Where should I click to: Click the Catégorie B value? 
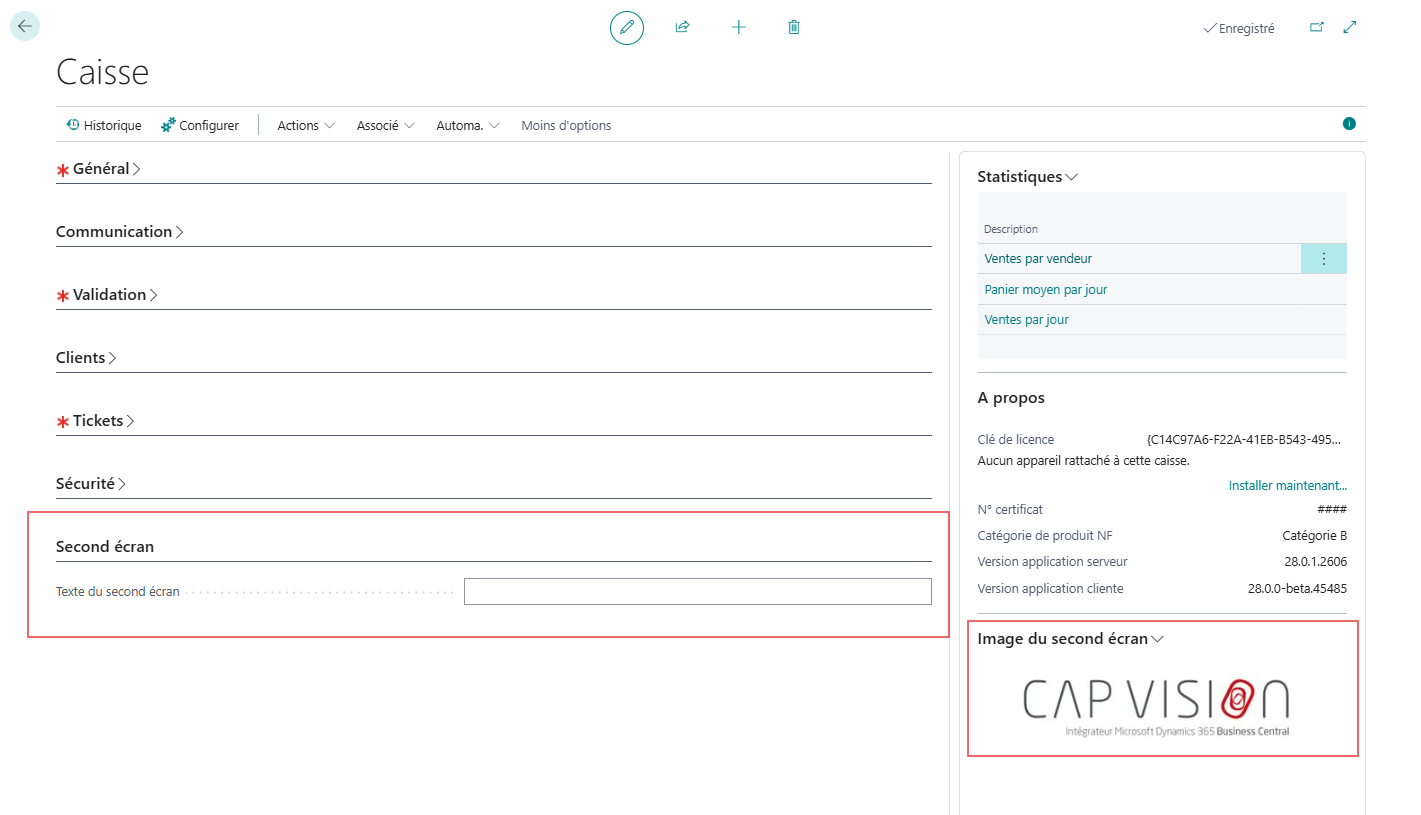pos(1315,536)
